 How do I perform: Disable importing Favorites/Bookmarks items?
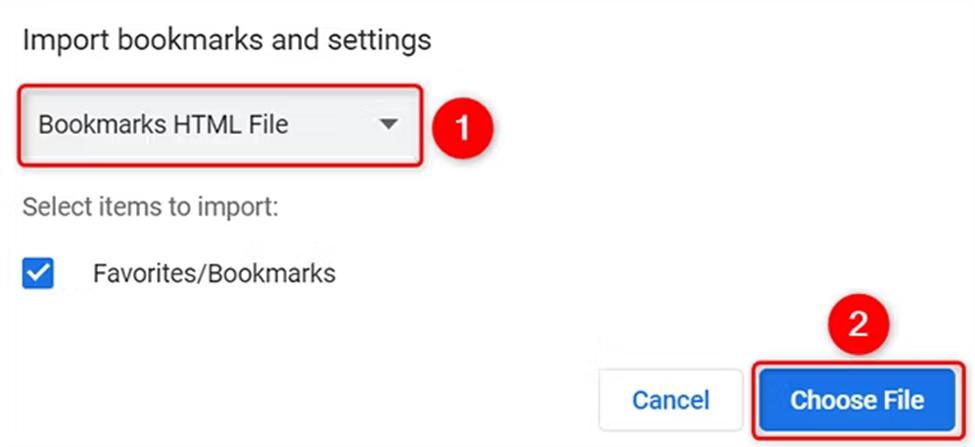[x=38, y=273]
